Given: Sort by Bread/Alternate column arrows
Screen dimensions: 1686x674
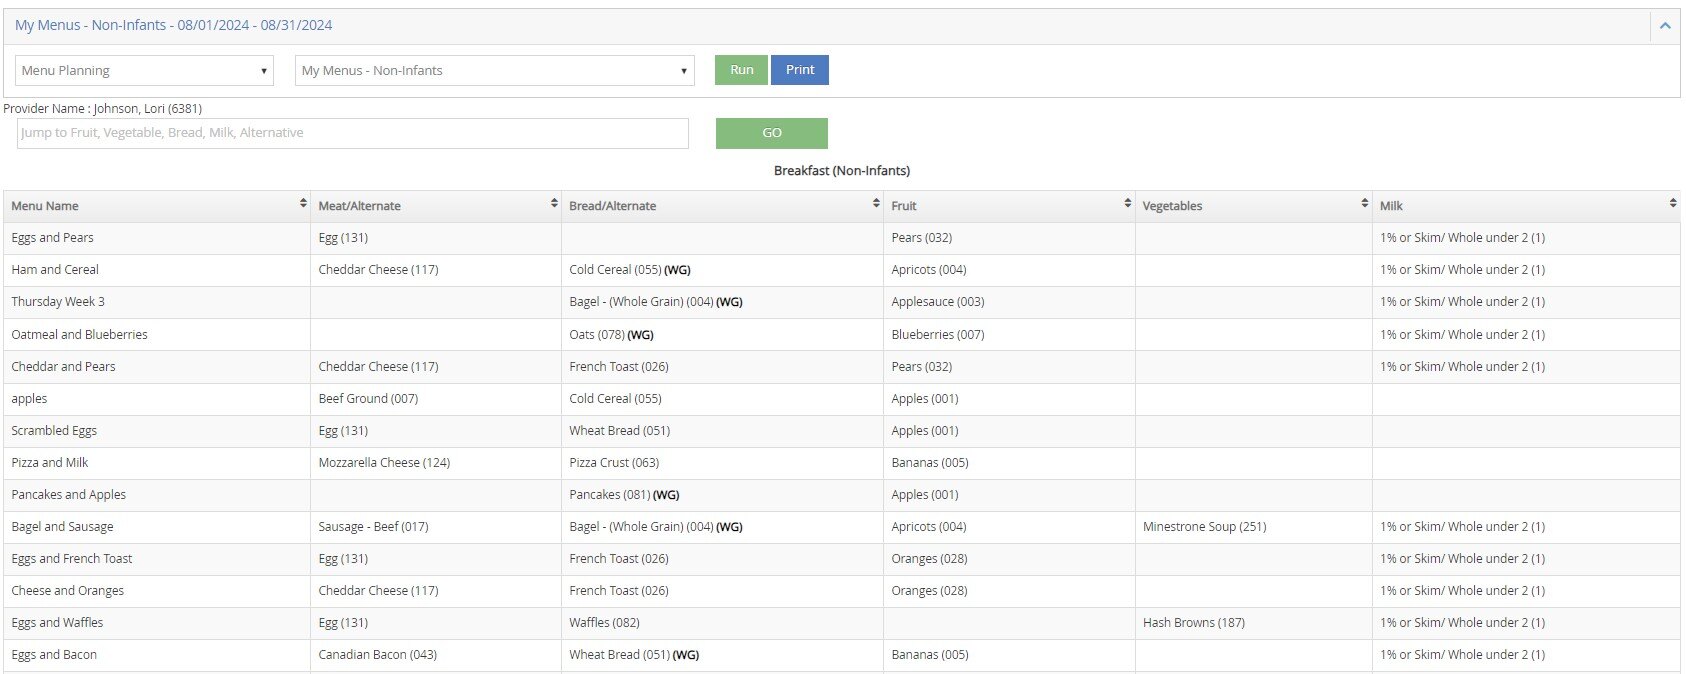Looking at the screenshot, I should pyautogui.click(x=876, y=203).
